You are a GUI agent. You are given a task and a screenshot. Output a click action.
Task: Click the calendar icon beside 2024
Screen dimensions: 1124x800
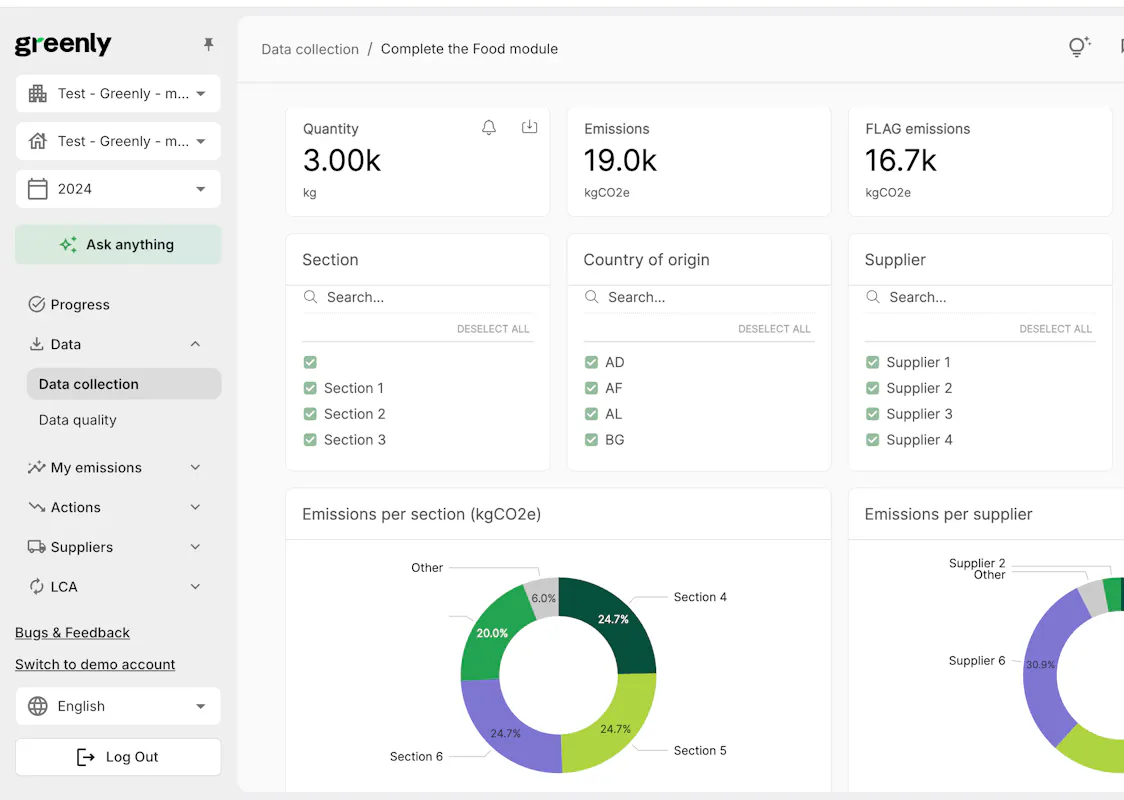coord(37,189)
